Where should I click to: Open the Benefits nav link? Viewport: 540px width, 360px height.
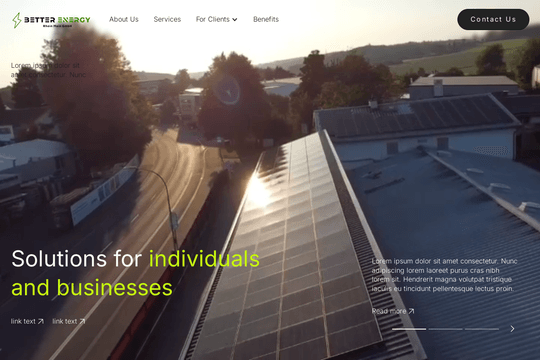266,19
